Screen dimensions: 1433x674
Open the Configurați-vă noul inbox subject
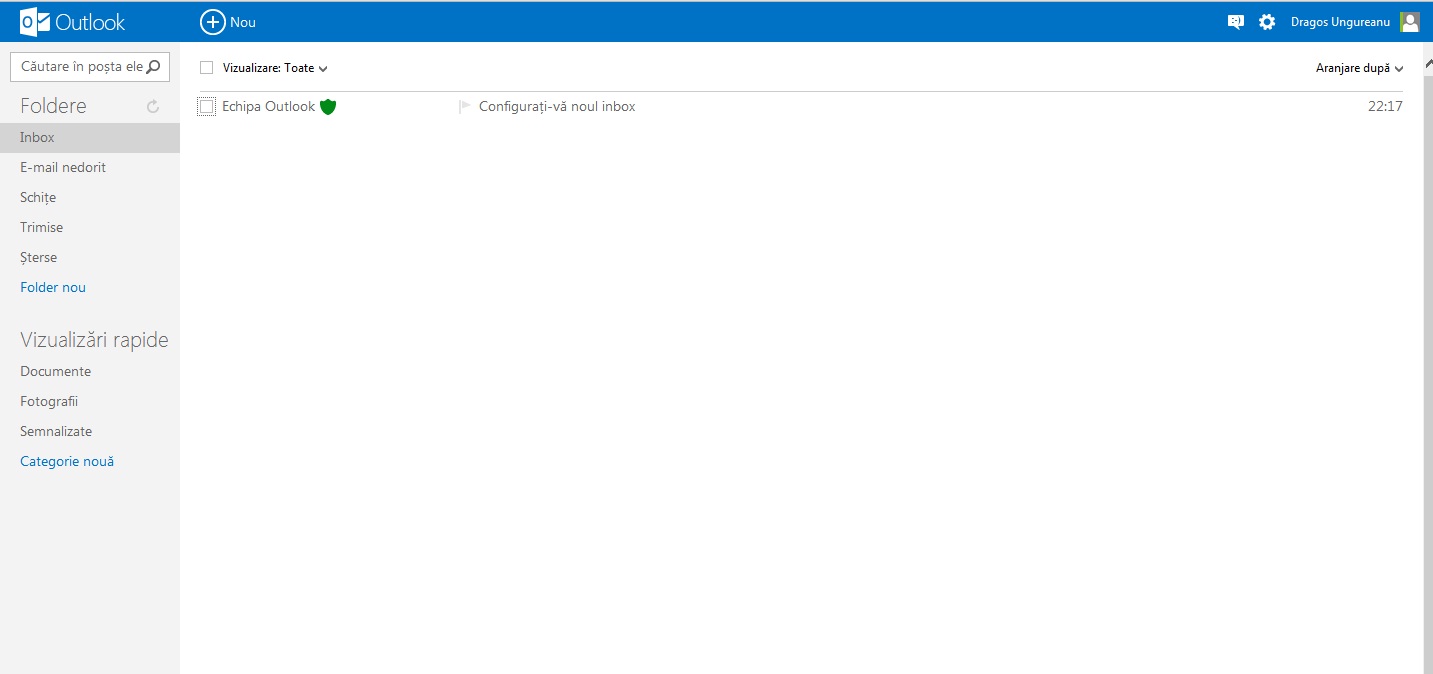click(557, 106)
